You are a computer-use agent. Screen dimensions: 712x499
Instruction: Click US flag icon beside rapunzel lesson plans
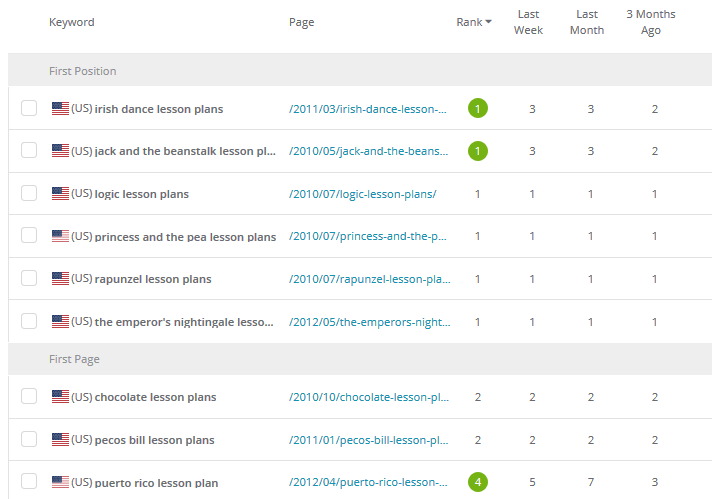click(x=60, y=278)
